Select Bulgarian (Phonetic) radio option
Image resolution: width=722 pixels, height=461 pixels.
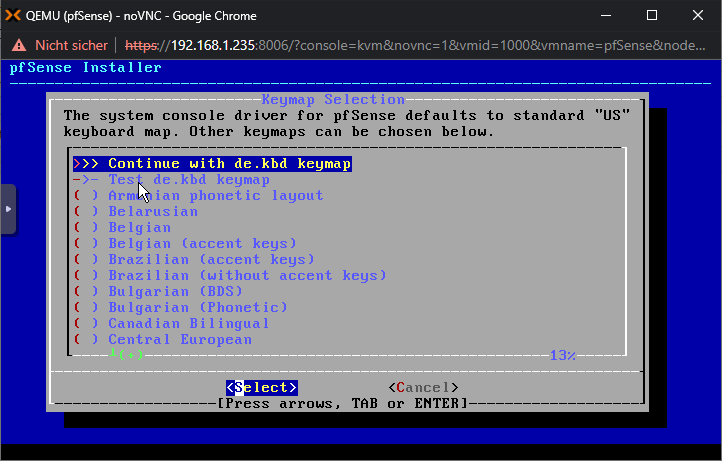pyautogui.click(x=180, y=308)
